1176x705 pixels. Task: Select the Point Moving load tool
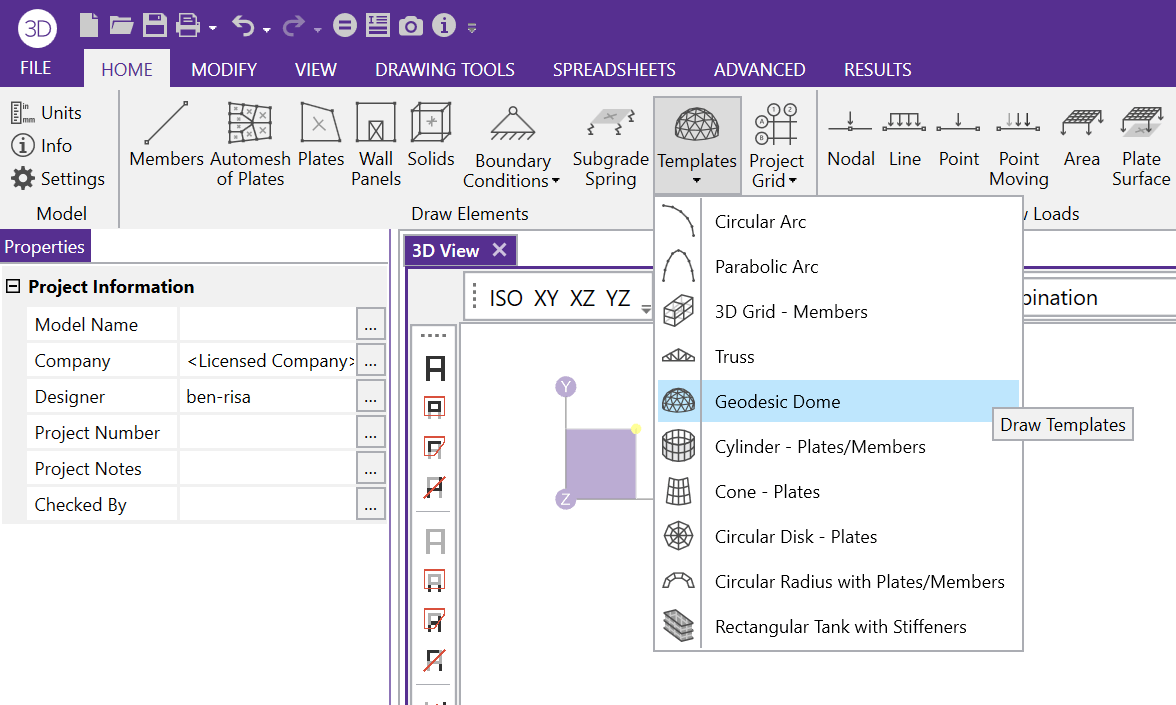1018,144
